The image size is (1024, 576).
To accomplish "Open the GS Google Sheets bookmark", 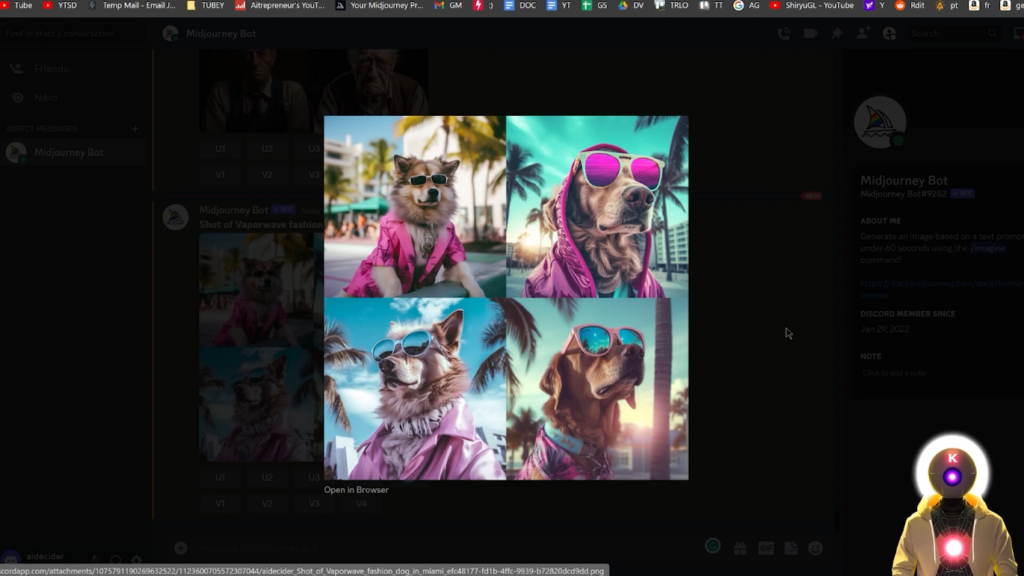I will pos(595,5).
